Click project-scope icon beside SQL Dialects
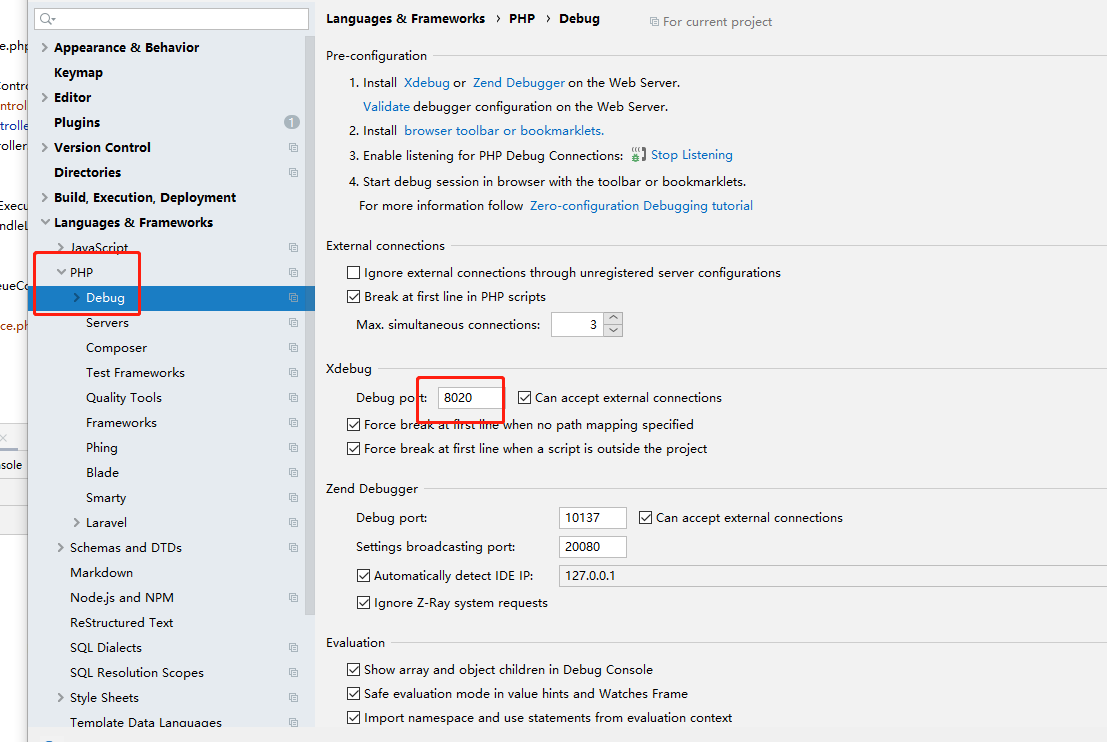 (293, 648)
